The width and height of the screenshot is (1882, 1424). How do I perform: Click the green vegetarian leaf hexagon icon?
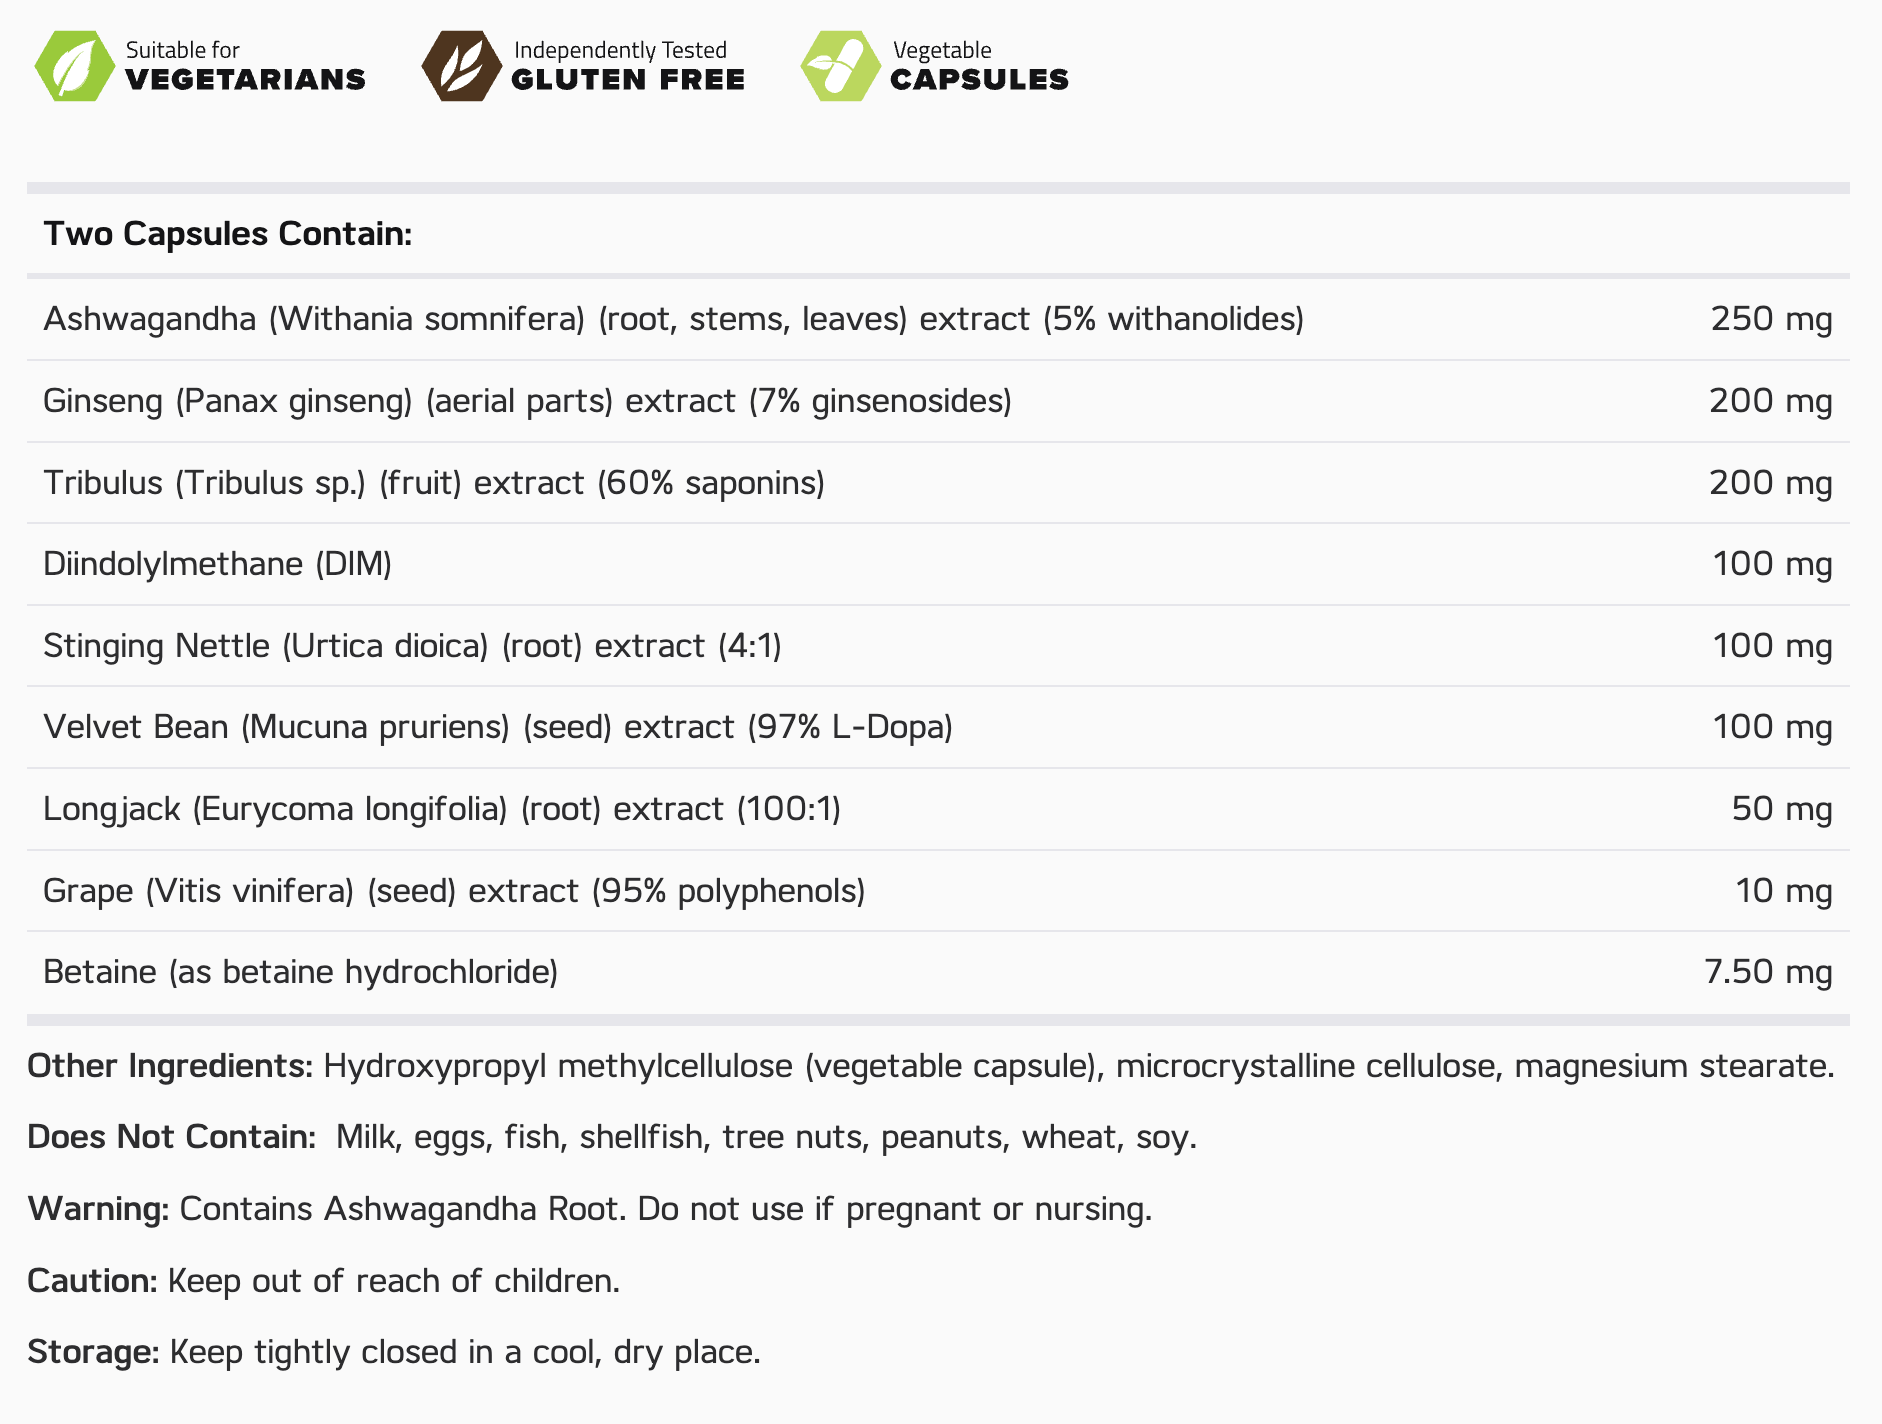73,66
